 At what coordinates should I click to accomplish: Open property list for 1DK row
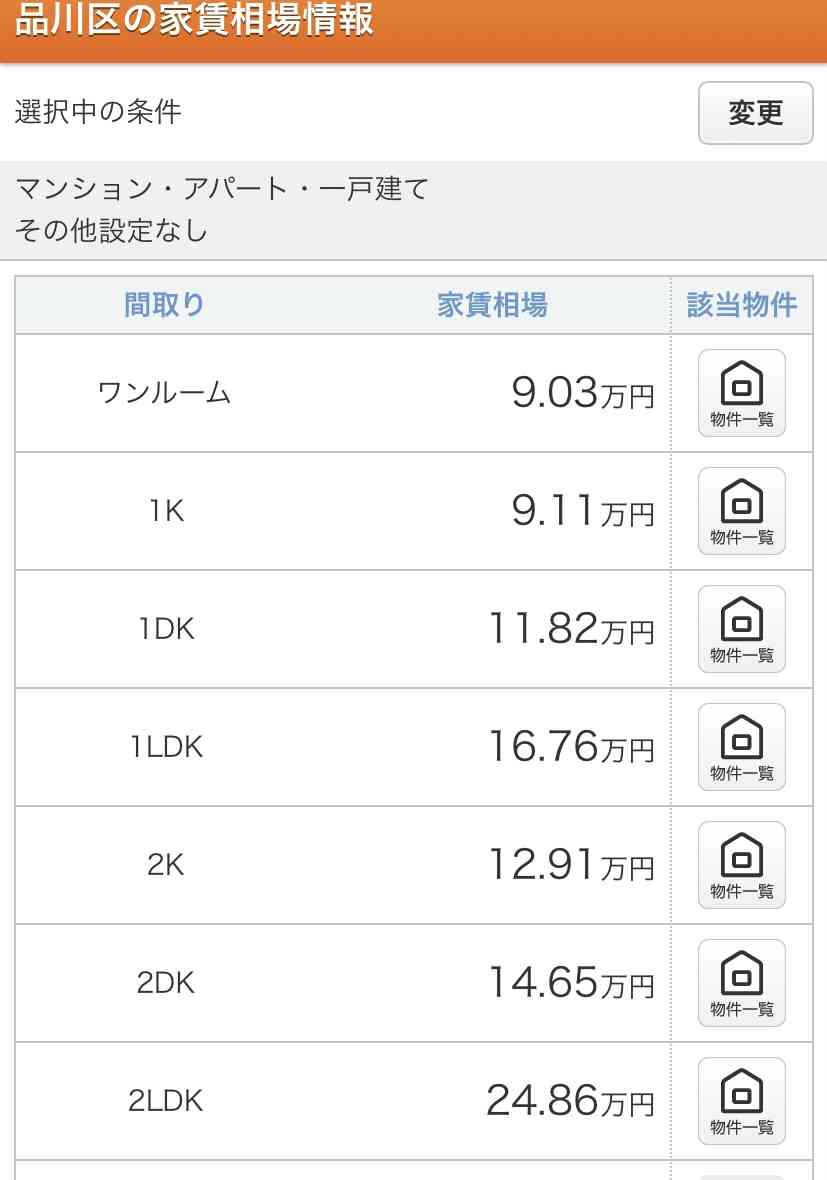pyautogui.click(x=741, y=629)
